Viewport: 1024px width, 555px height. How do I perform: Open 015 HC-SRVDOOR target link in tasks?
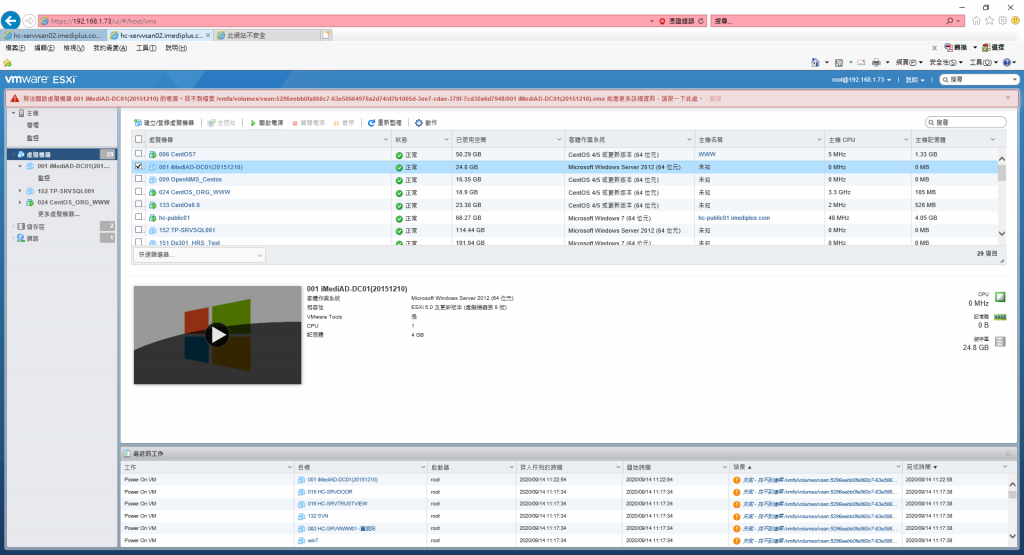tap(330, 492)
